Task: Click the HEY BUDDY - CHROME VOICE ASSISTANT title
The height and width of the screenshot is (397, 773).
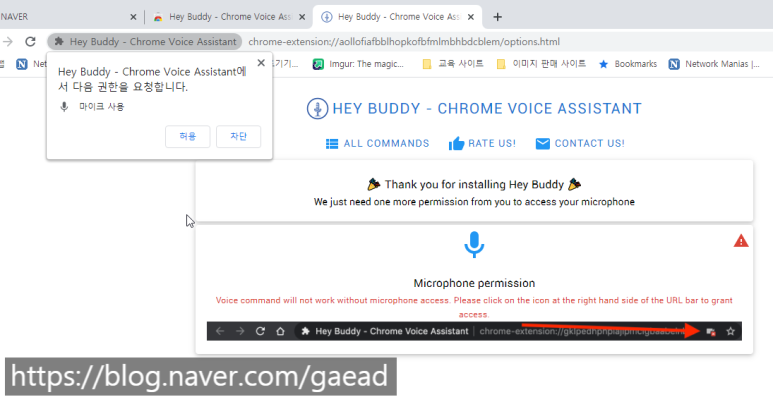Action: tap(487, 108)
